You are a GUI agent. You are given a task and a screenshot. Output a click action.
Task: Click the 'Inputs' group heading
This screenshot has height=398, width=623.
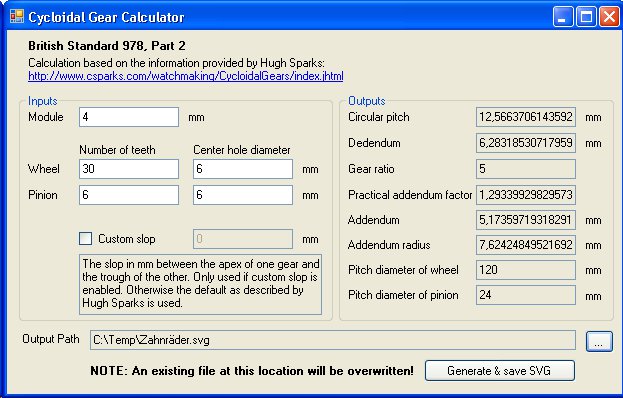43,101
